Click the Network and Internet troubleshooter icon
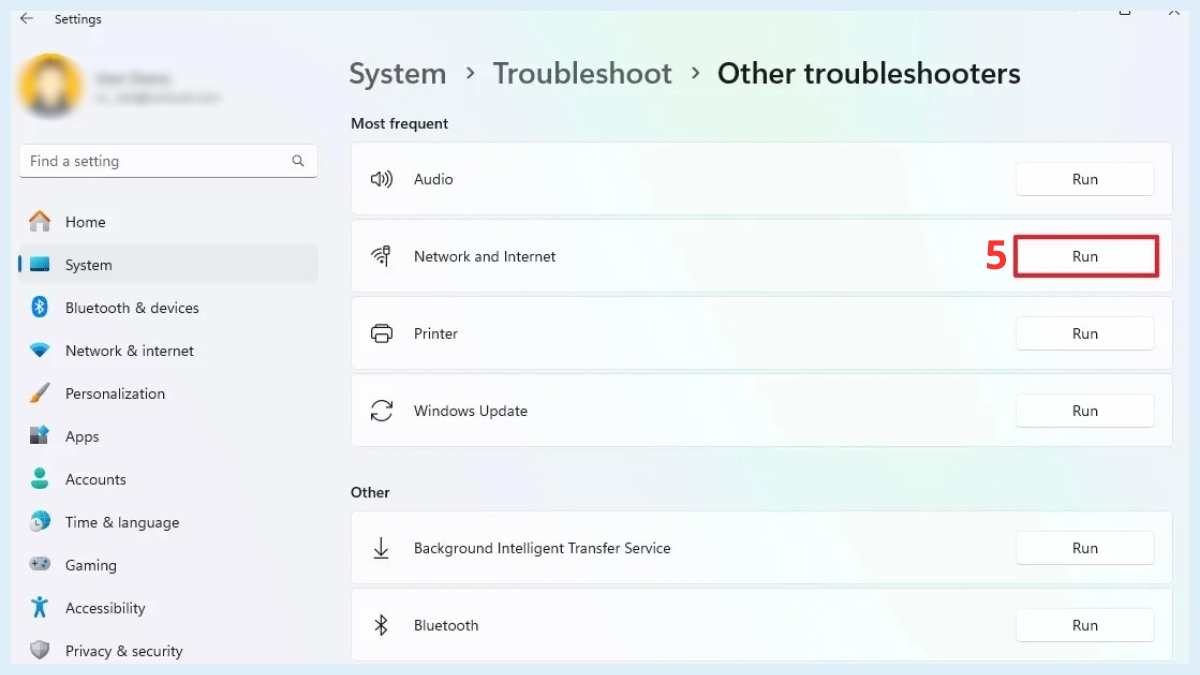 381,256
